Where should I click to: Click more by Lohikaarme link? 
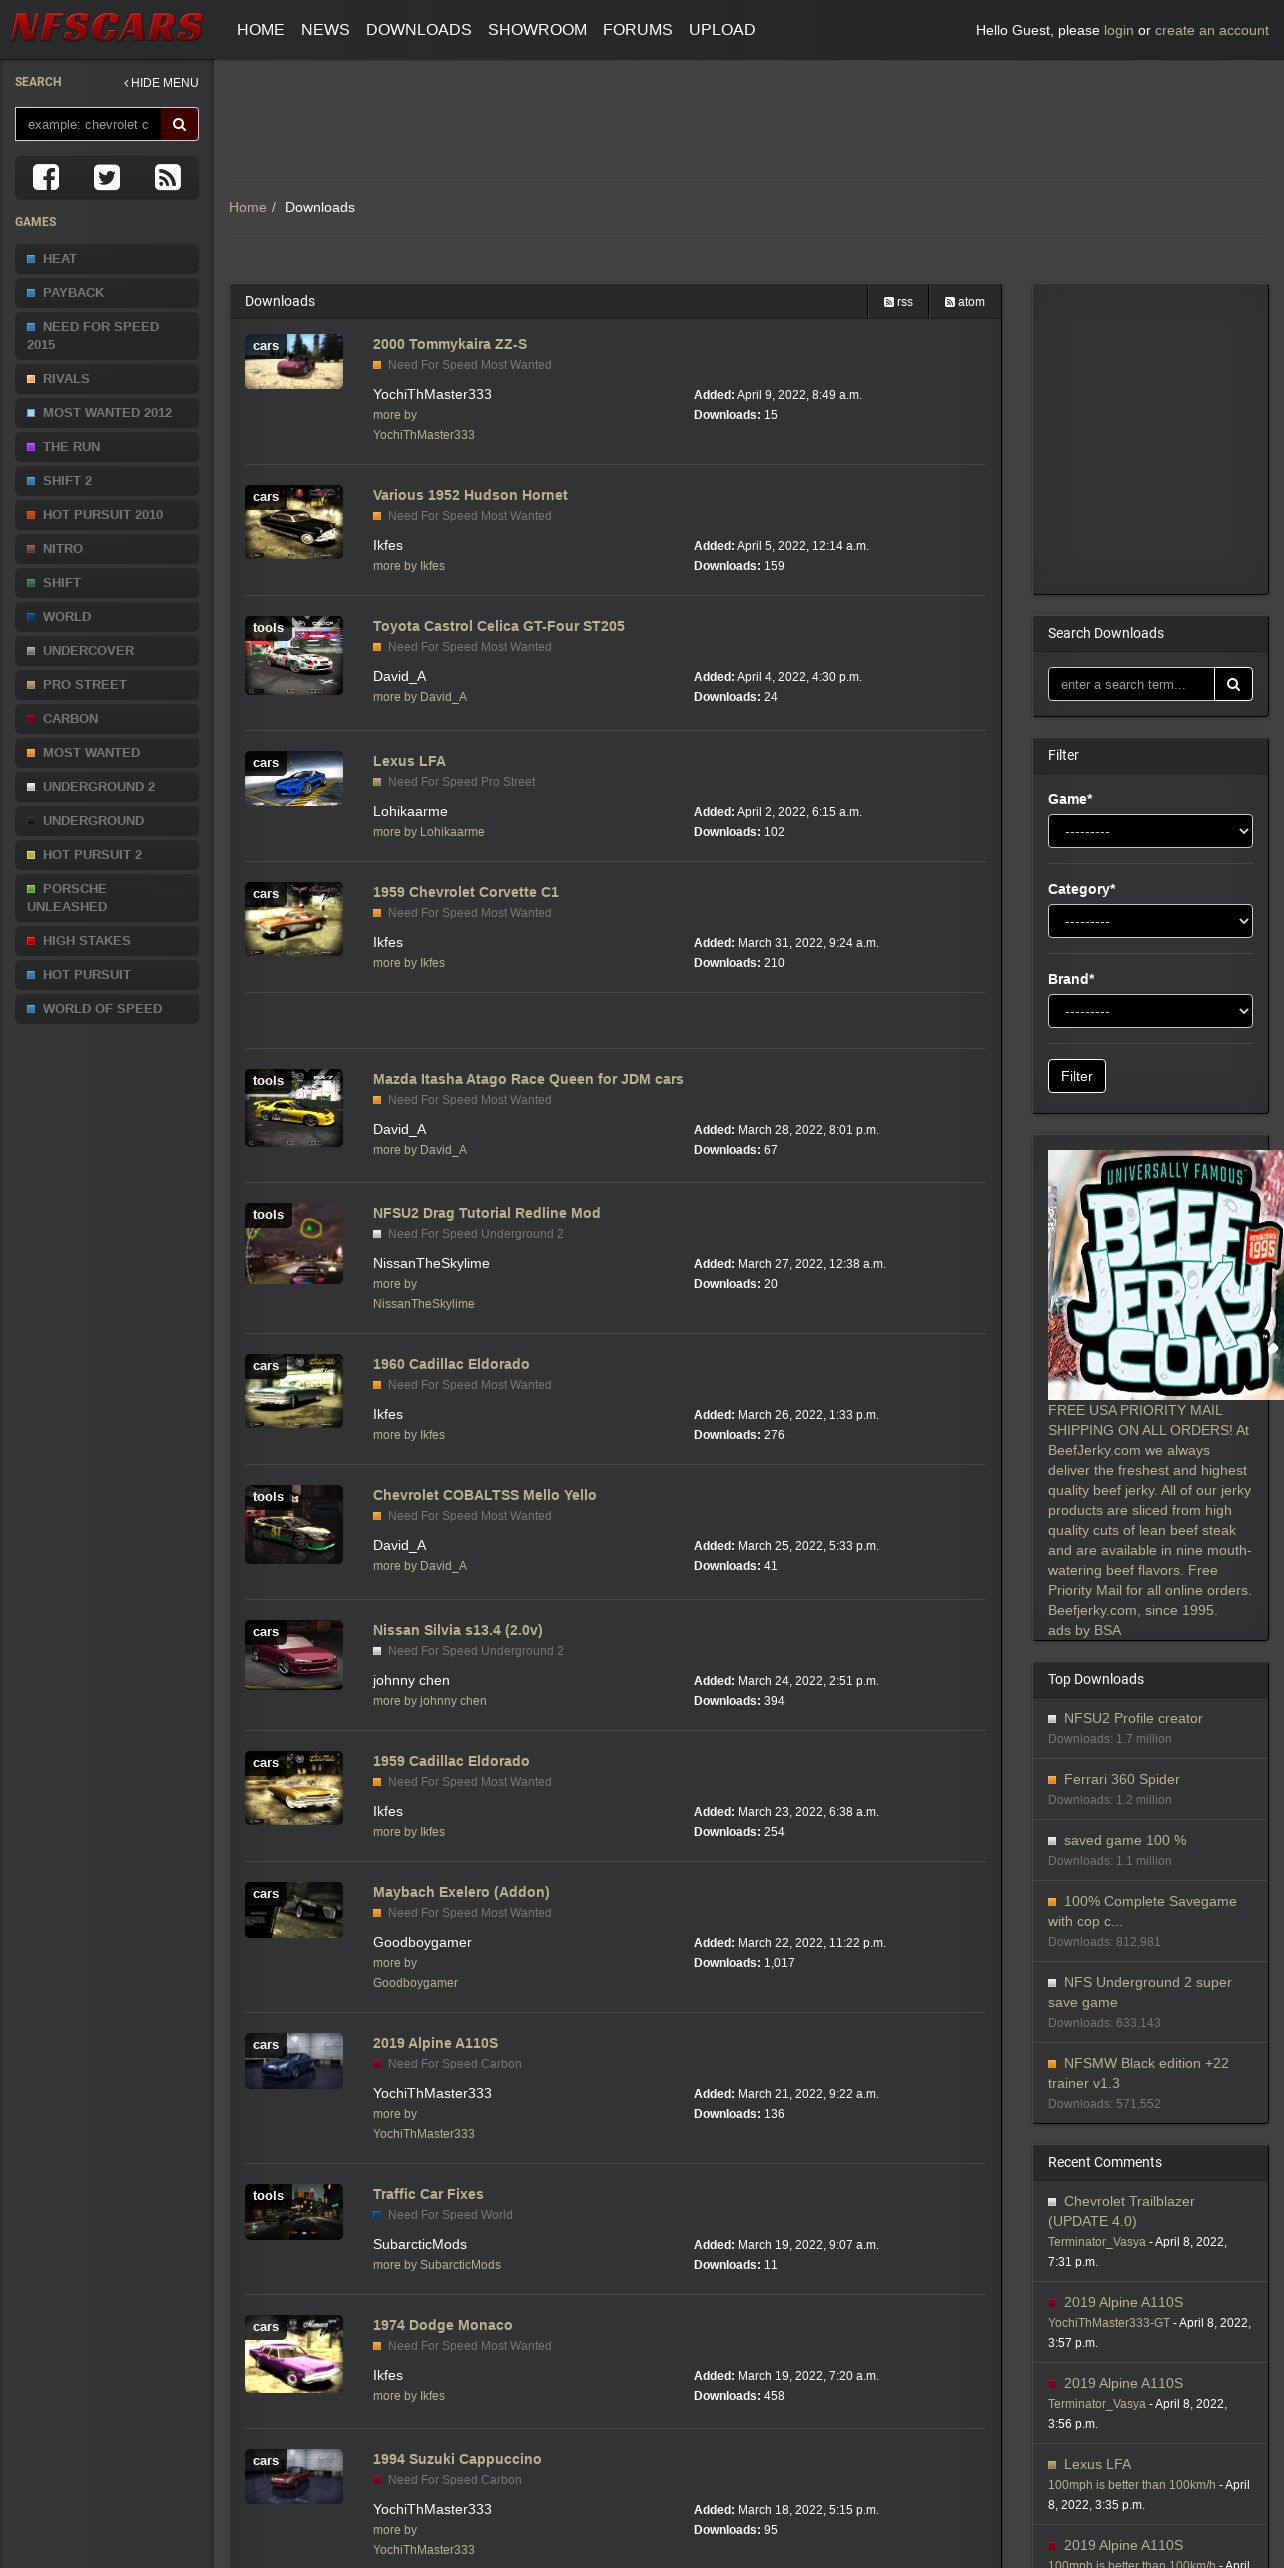(429, 832)
